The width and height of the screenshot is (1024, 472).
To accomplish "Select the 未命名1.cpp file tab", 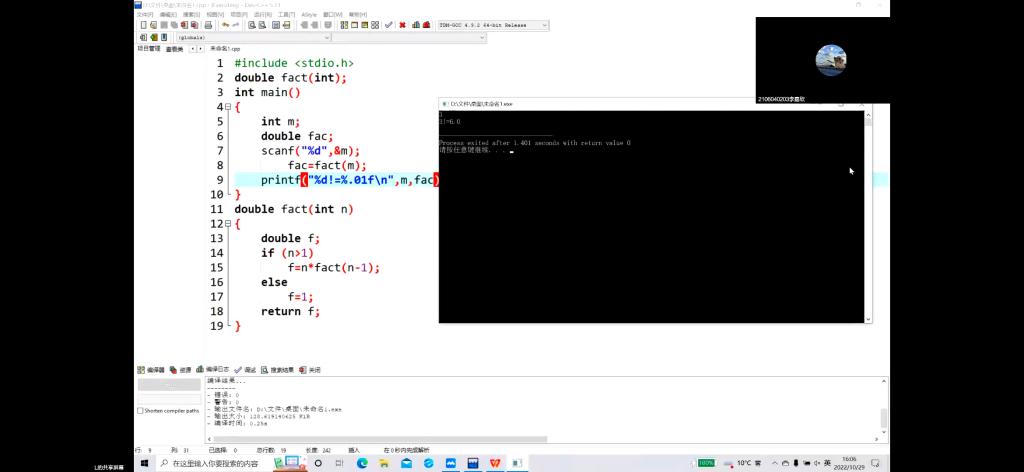I will tap(225, 48).
